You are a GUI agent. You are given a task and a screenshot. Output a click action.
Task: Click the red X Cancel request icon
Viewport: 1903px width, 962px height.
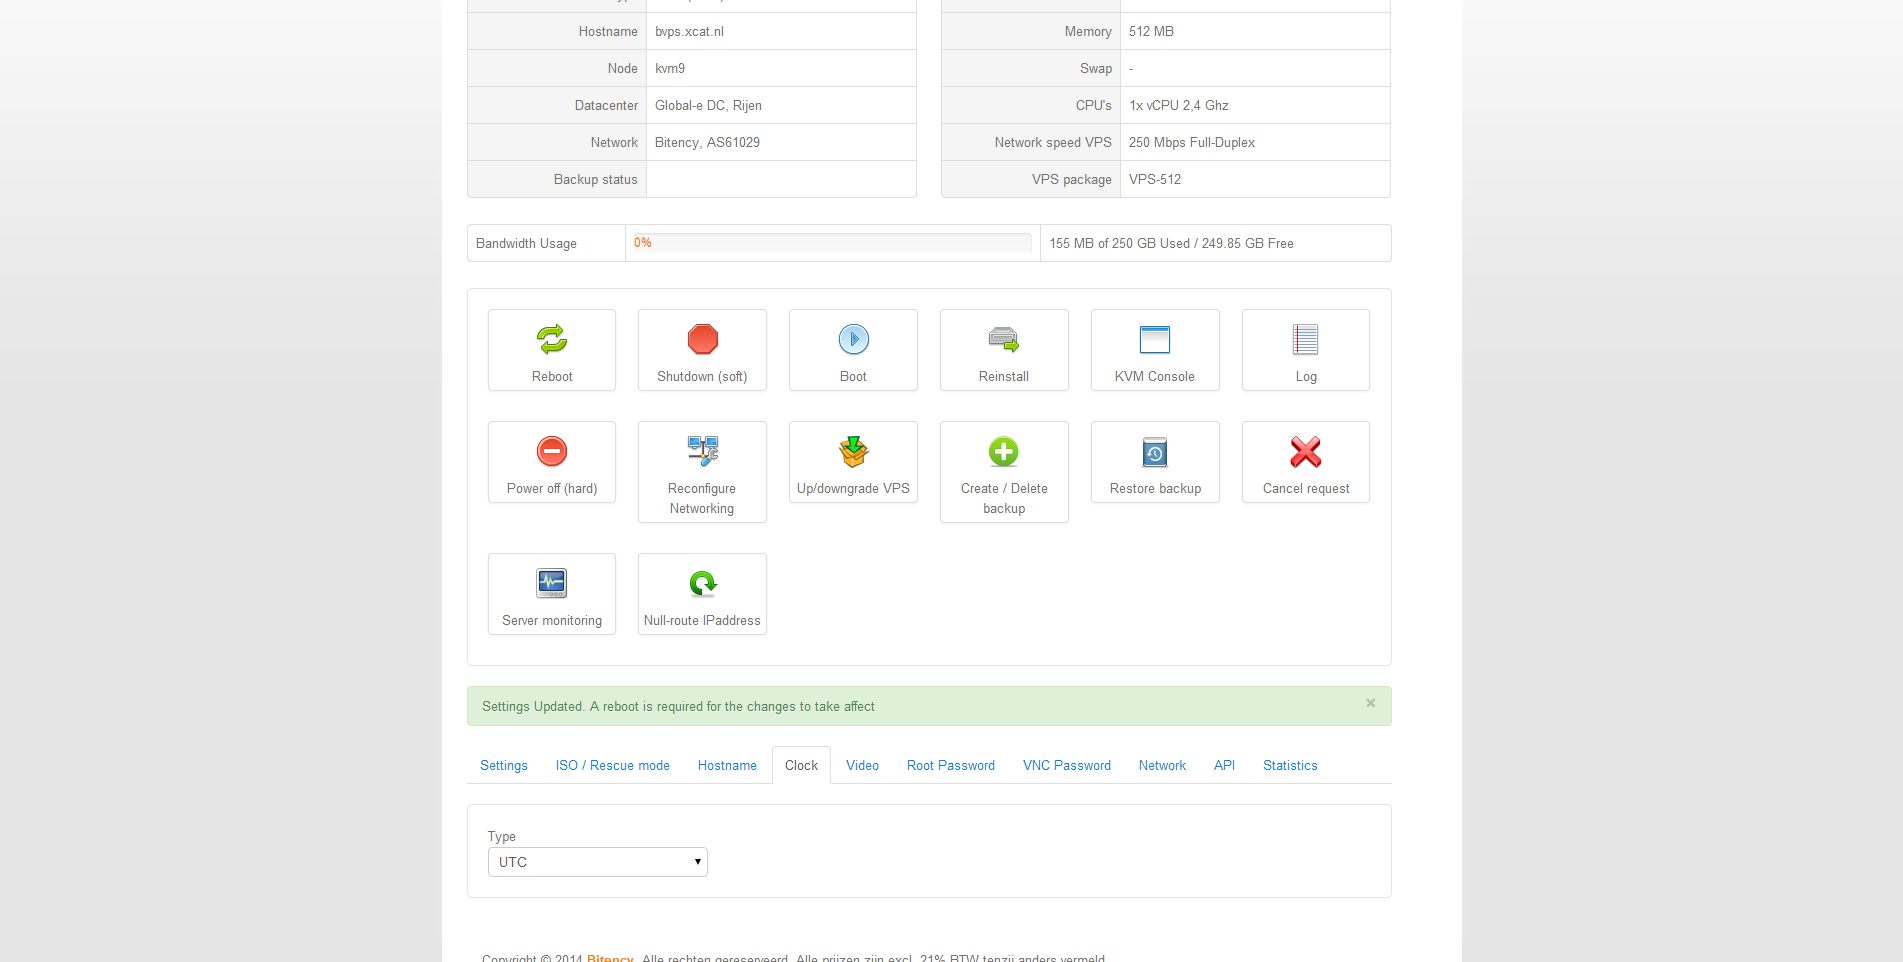(1305, 452)
